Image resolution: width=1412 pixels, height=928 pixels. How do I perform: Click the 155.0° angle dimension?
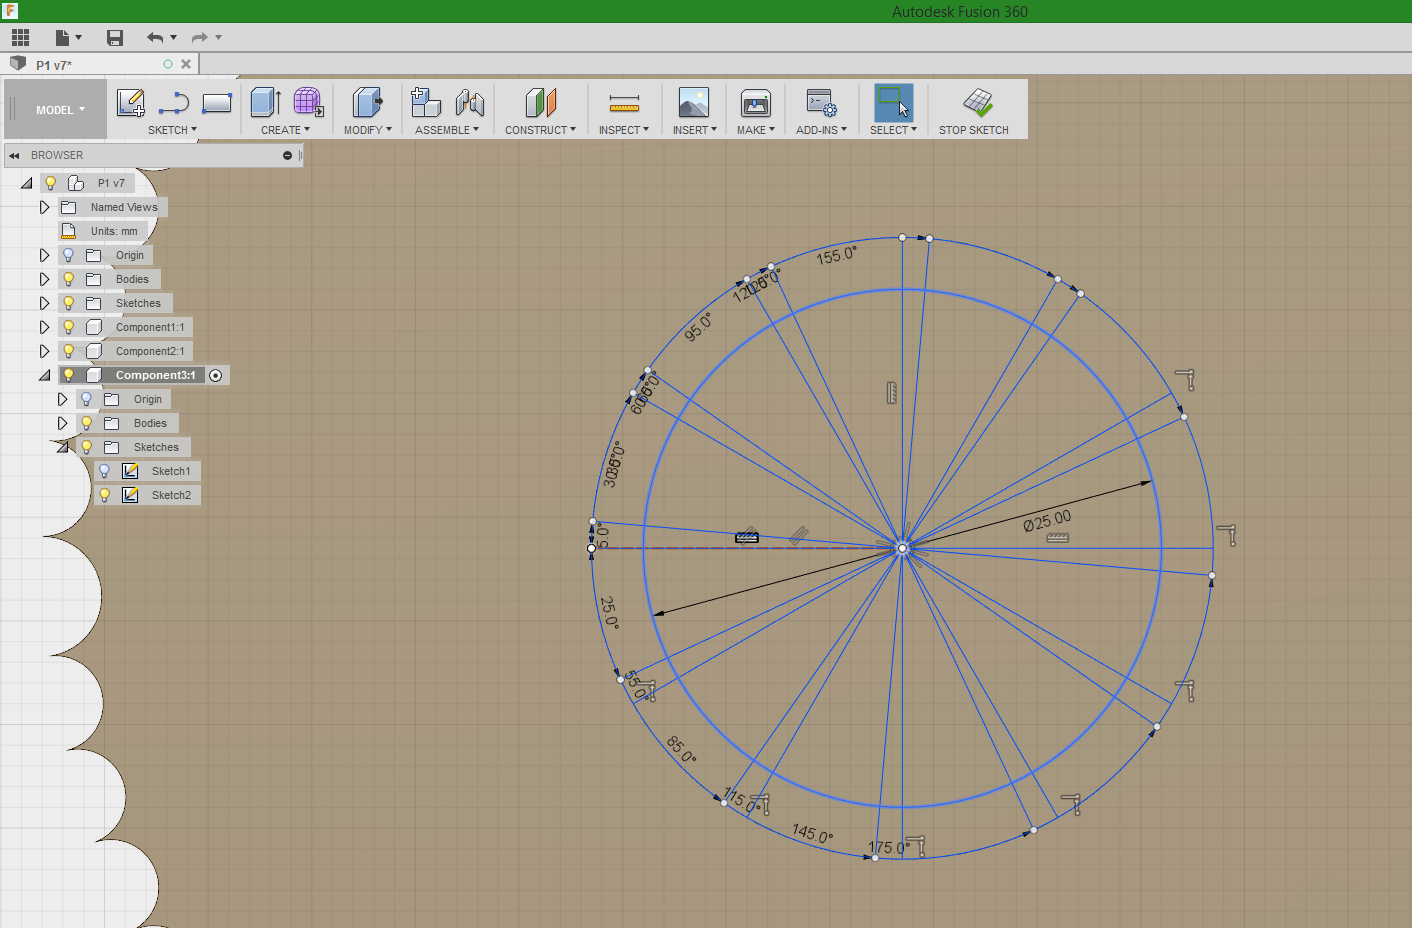pyautogui.click(x=836, y=255)
